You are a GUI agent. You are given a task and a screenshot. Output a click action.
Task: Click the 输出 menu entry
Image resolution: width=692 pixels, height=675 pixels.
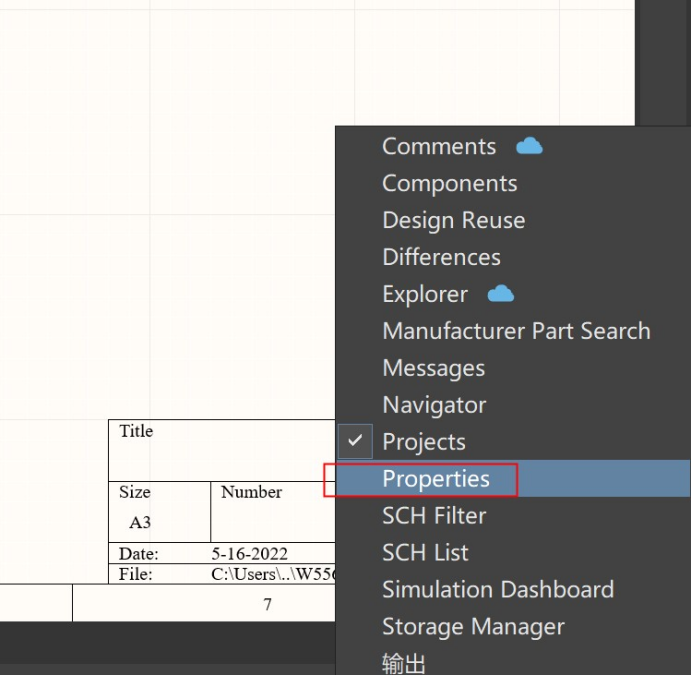[404, 663]
